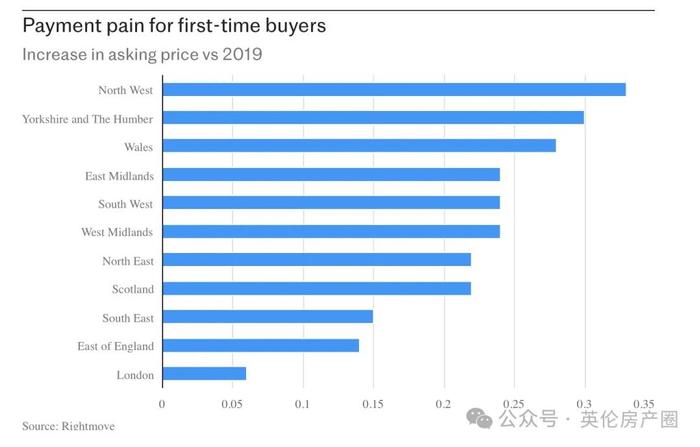
Task: Click the Source: Rightmove text
Action: (x=68, y=426)
